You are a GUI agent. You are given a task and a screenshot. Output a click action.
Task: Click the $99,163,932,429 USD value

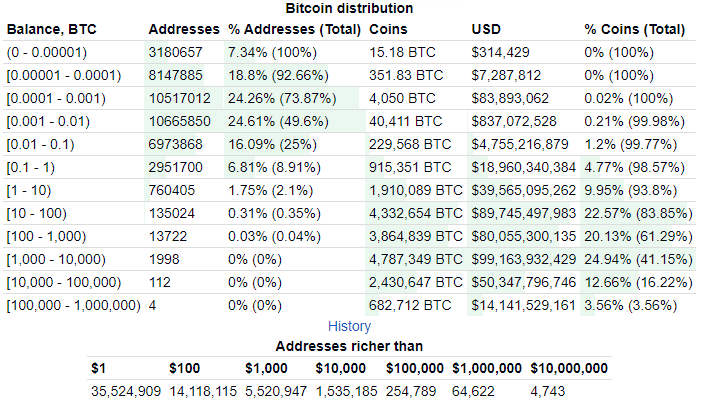coord(524,258)
